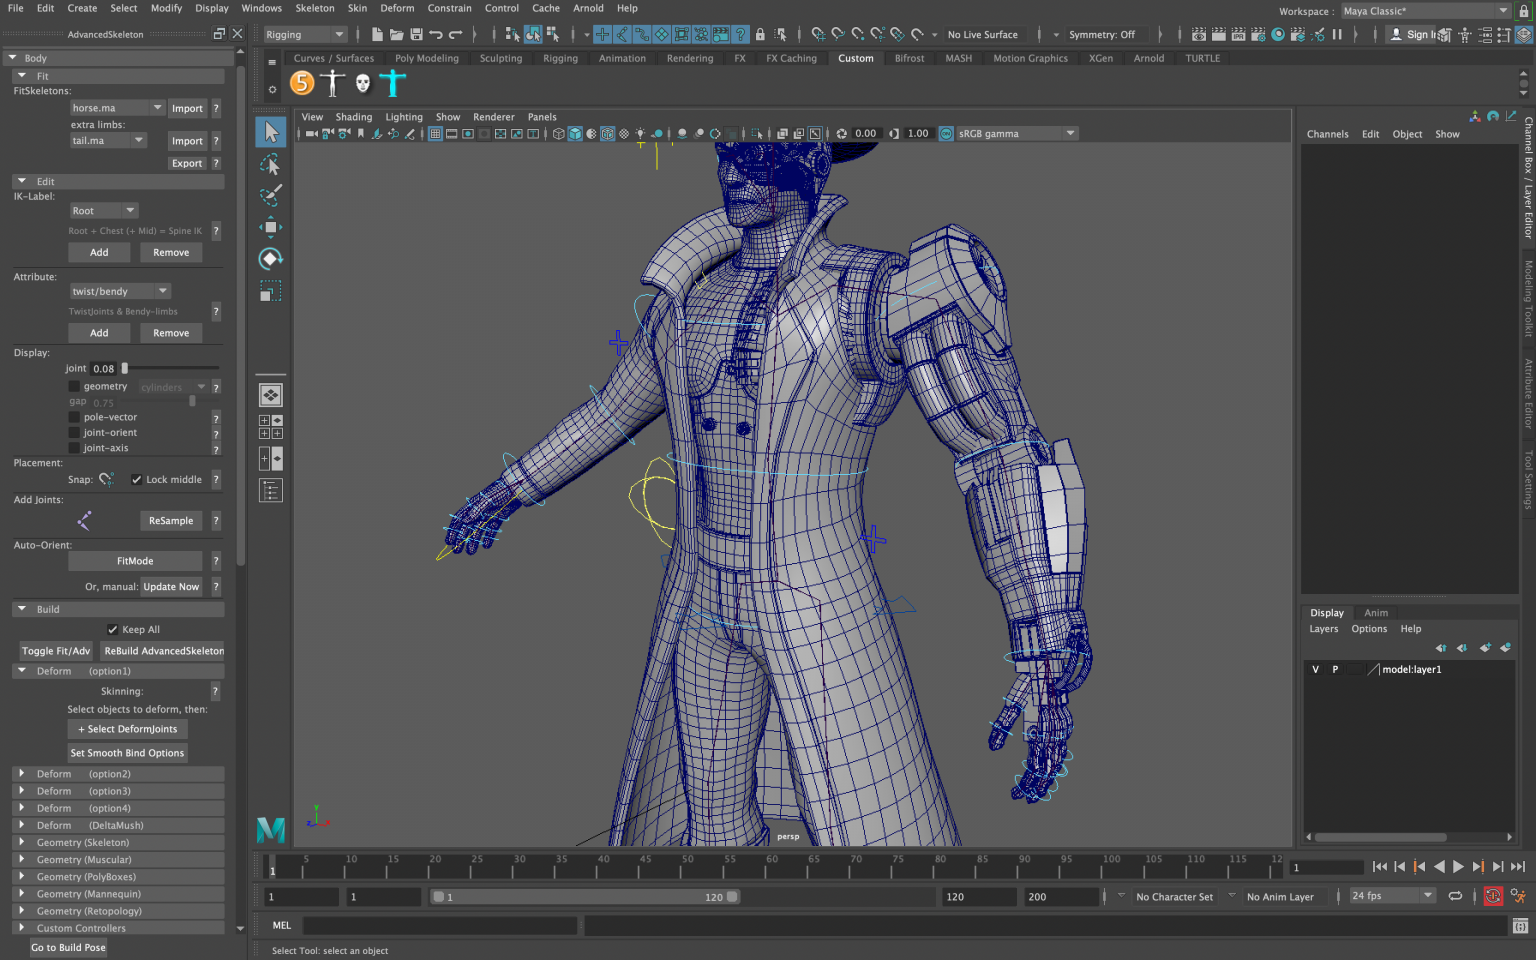
Task: Uncheck the Keep All checkbox
Action: point(113,629)
